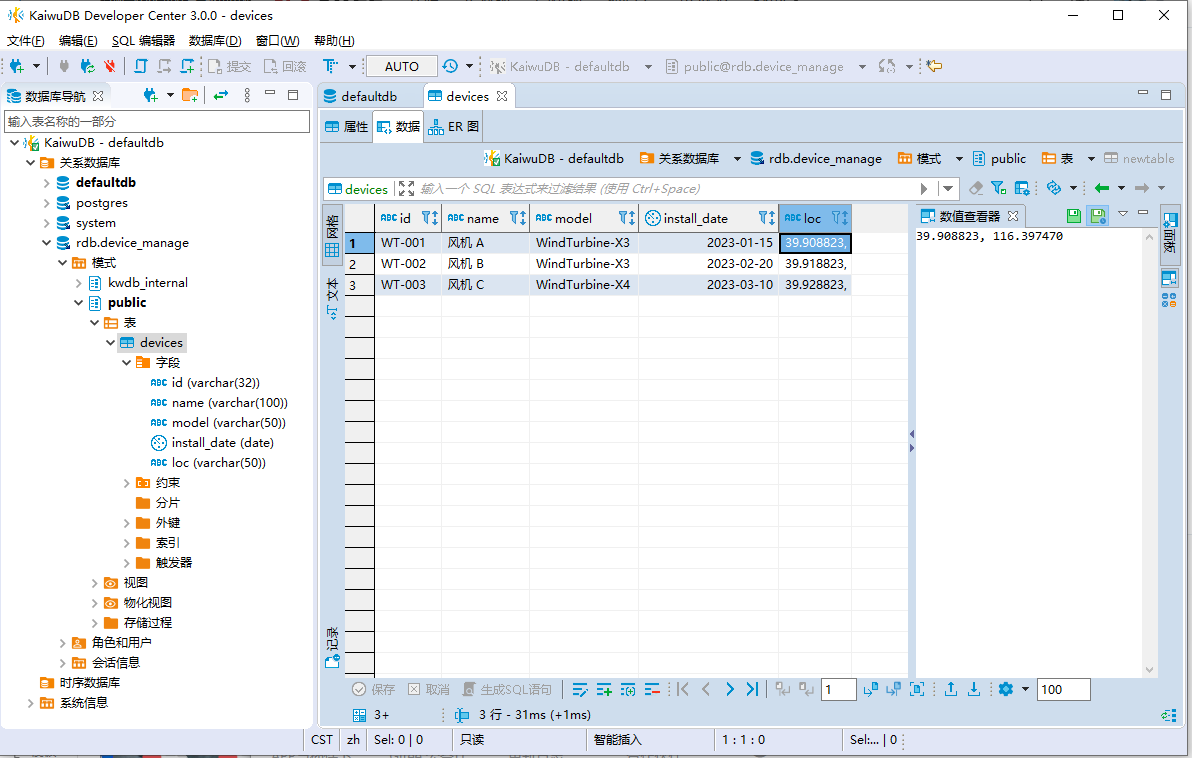Click the export data upload icon
Image resolution: width=1192 pixels, height=758 pixels.
[951, 690]
